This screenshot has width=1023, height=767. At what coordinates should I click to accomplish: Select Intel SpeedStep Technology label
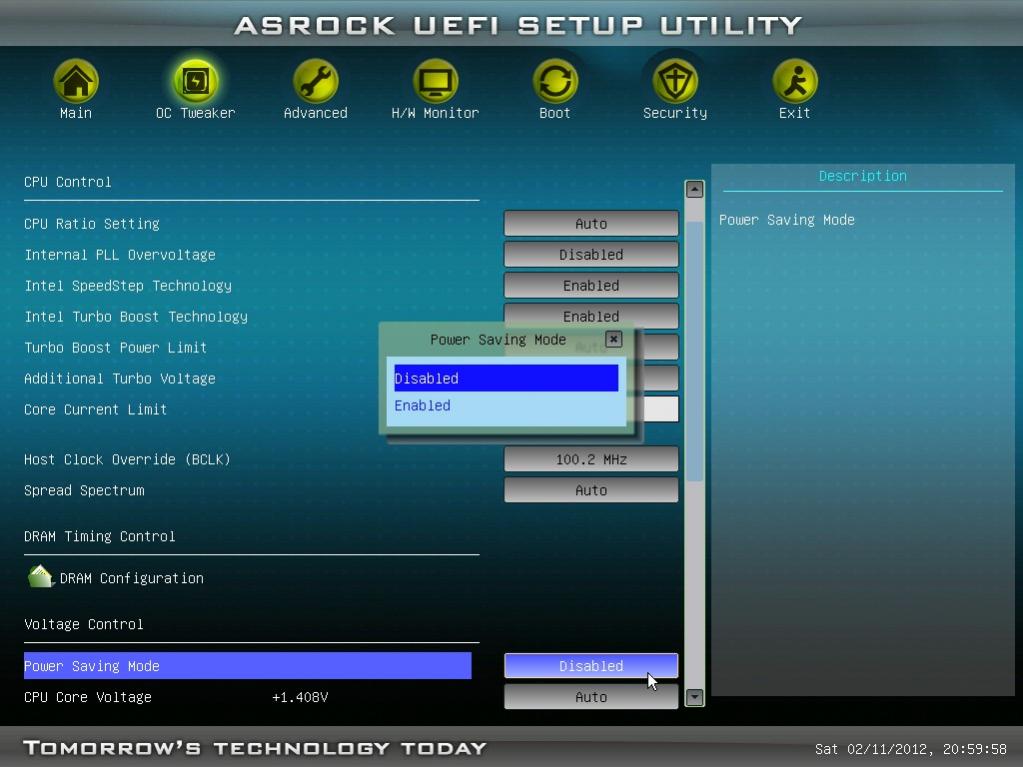tap(128, 286)
